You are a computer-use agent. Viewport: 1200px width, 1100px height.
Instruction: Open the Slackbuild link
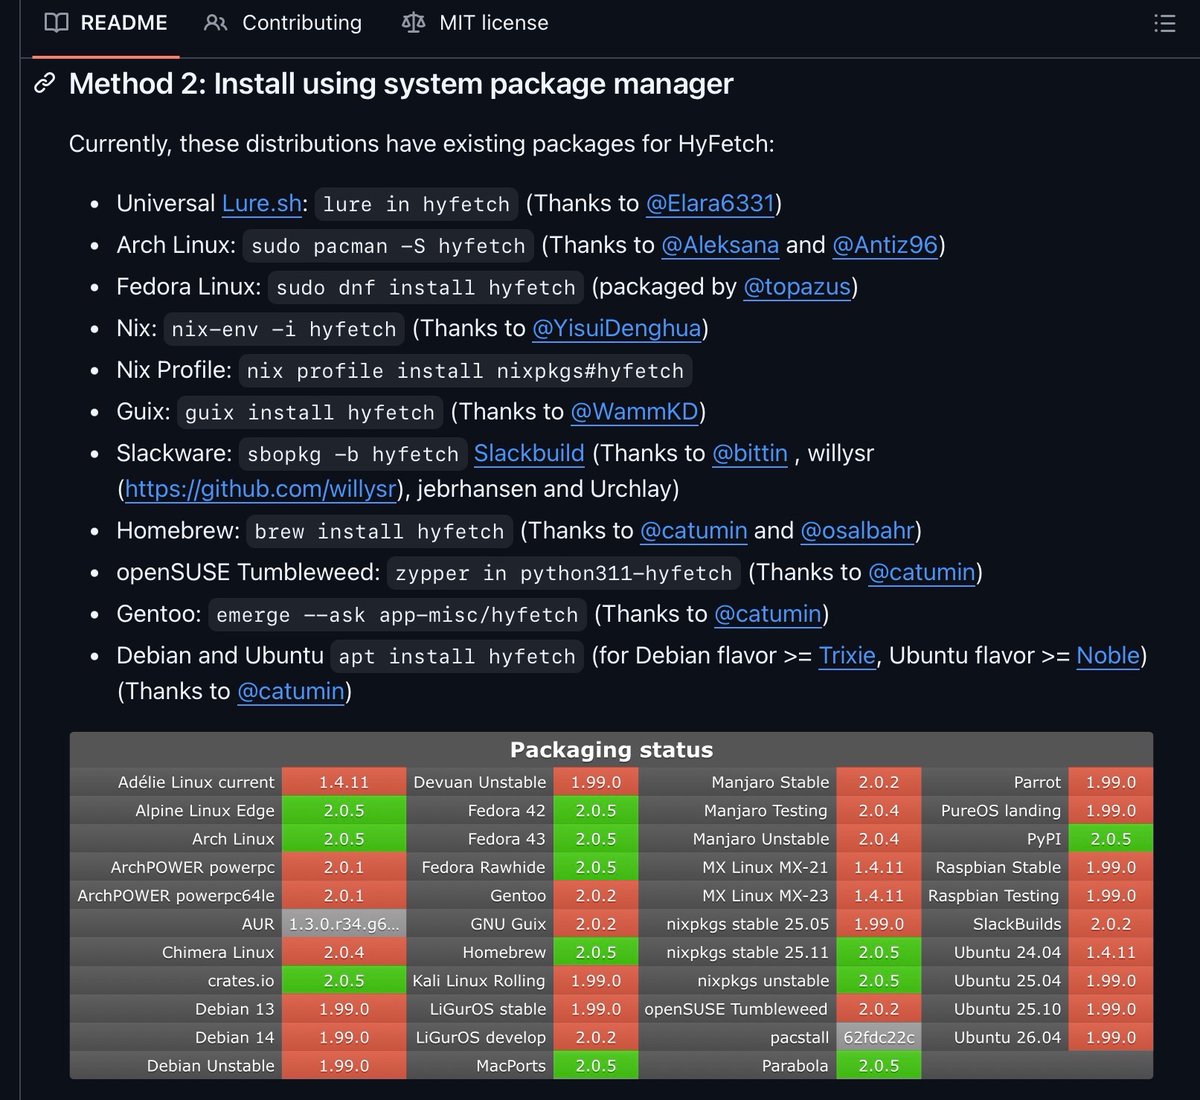(x=529, y=453)
